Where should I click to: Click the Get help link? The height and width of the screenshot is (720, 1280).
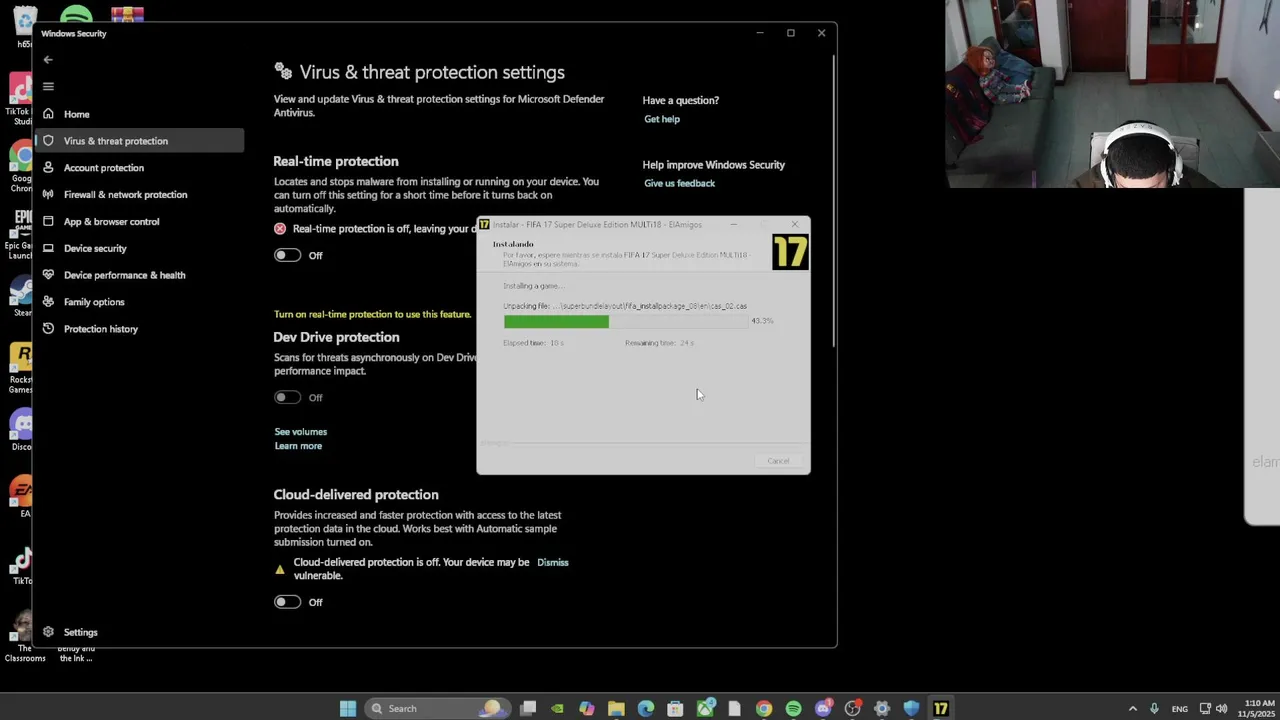click(x=662, y=119)
